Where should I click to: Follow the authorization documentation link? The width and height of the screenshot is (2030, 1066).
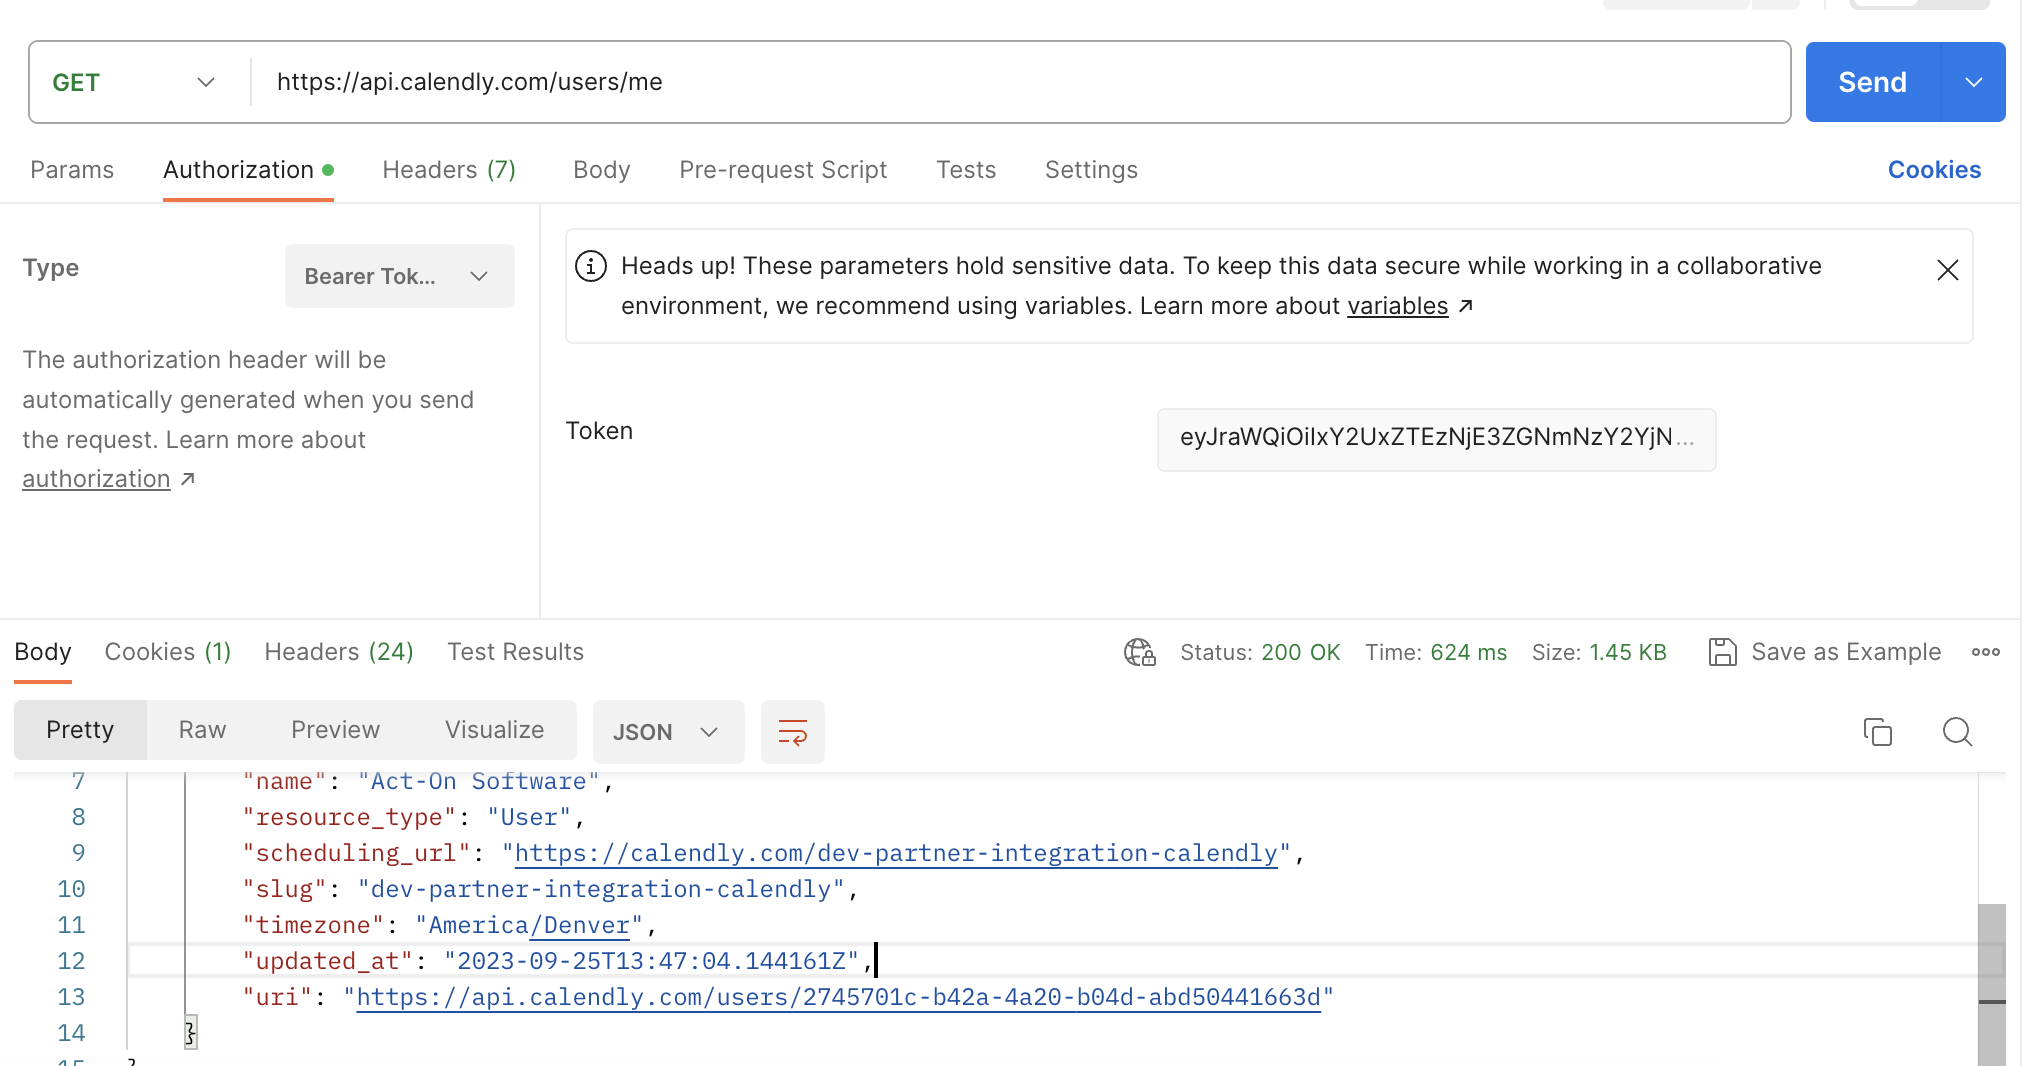pyautogui.click(x=96, y=478)
